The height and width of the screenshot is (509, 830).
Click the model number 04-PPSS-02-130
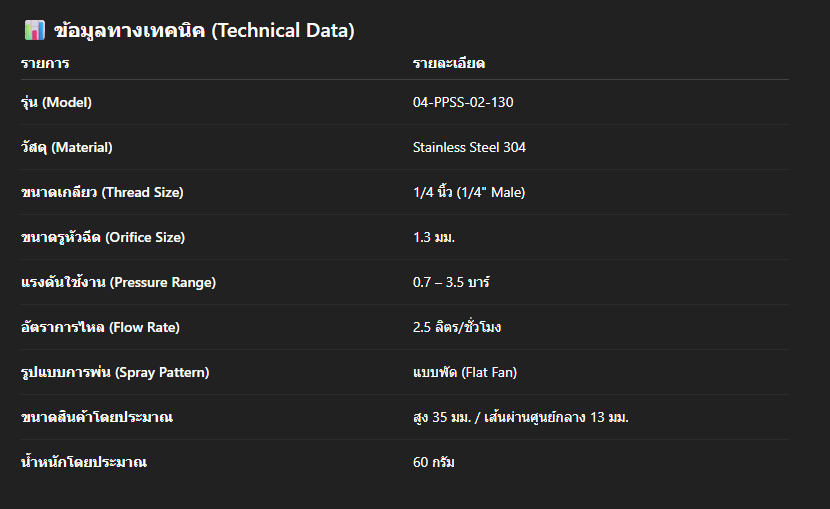click(x=463, y=102)
